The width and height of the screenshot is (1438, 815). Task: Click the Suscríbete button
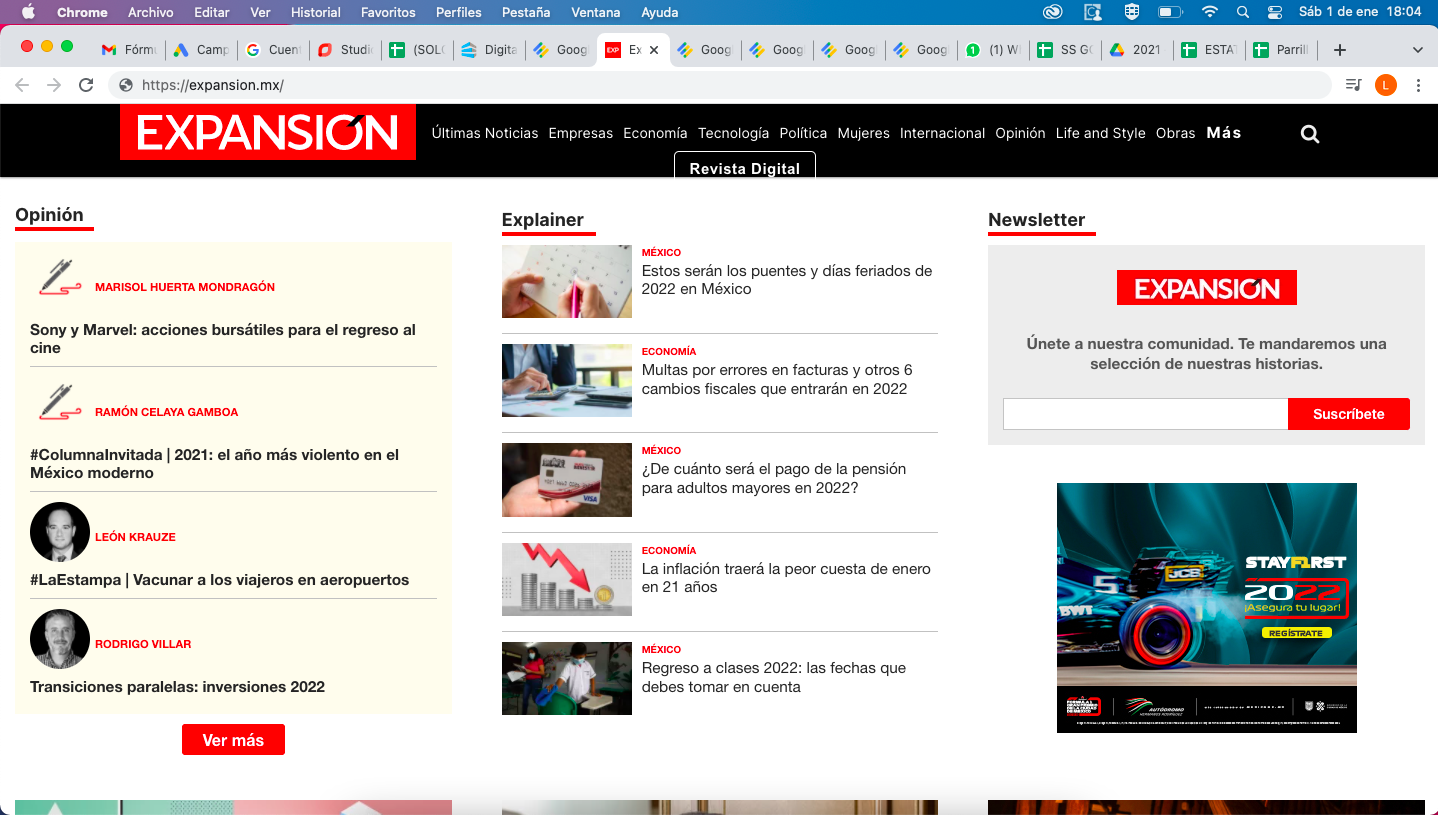coord(1348,414)
